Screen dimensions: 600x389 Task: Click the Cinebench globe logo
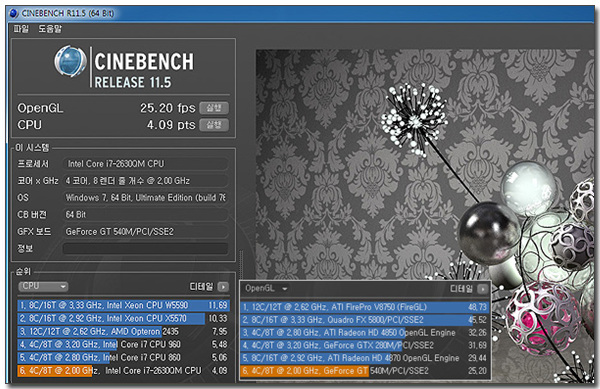tap(70, 61)
